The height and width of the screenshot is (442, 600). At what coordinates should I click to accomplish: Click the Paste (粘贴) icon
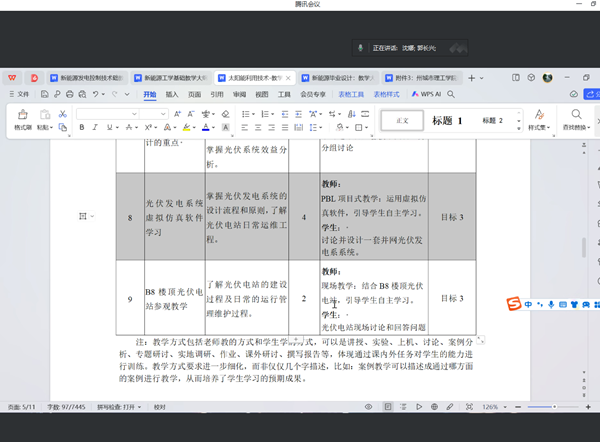pos(43,116)
